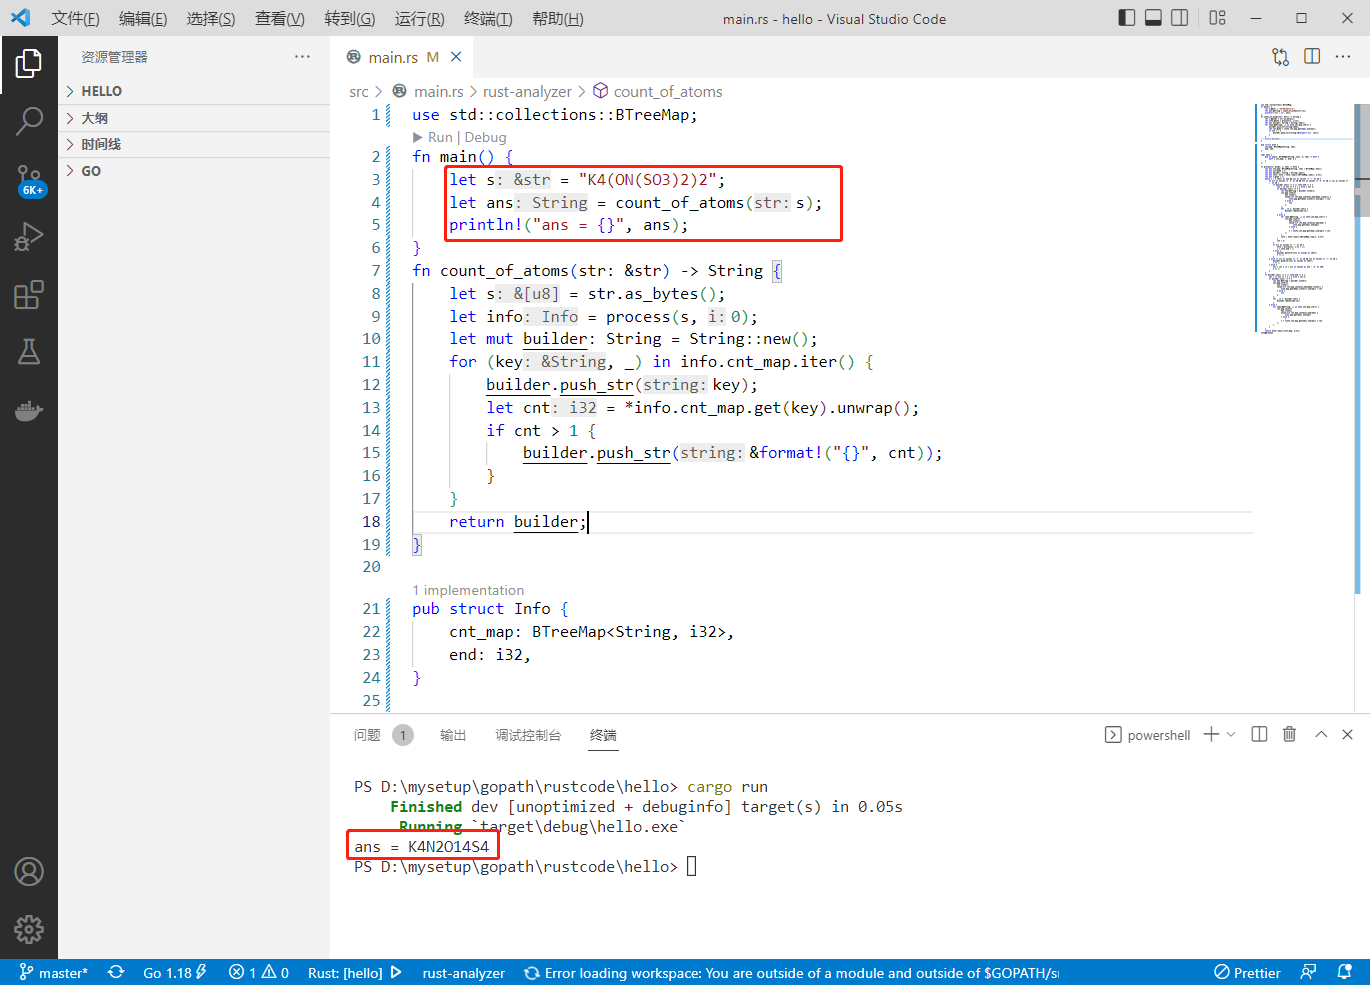The height and width of the screenshot is (985, 1371).
Task: Open the 查看(V) menu
Action: (279, 18)
